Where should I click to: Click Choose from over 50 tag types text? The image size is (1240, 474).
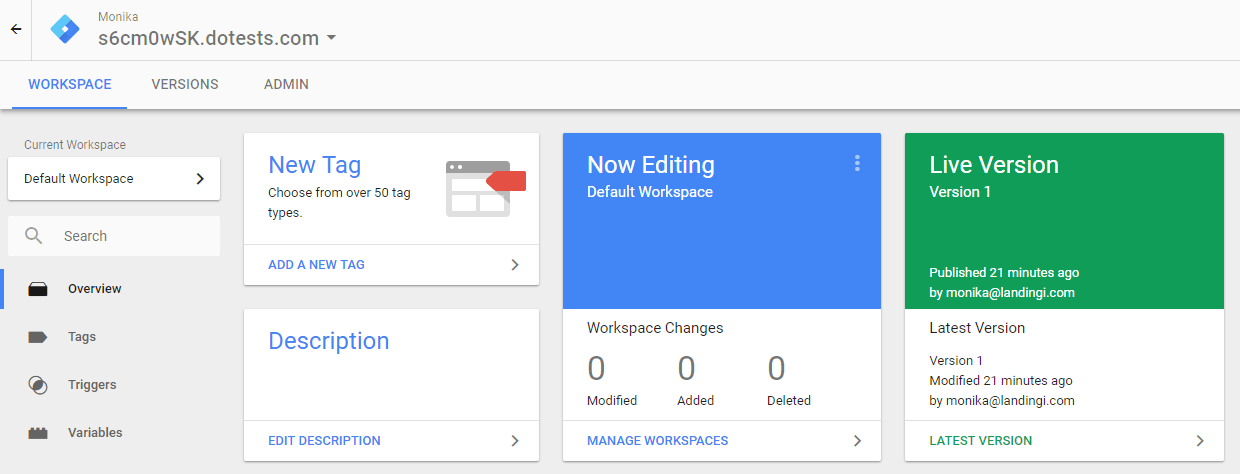click(x=339, y=201)
